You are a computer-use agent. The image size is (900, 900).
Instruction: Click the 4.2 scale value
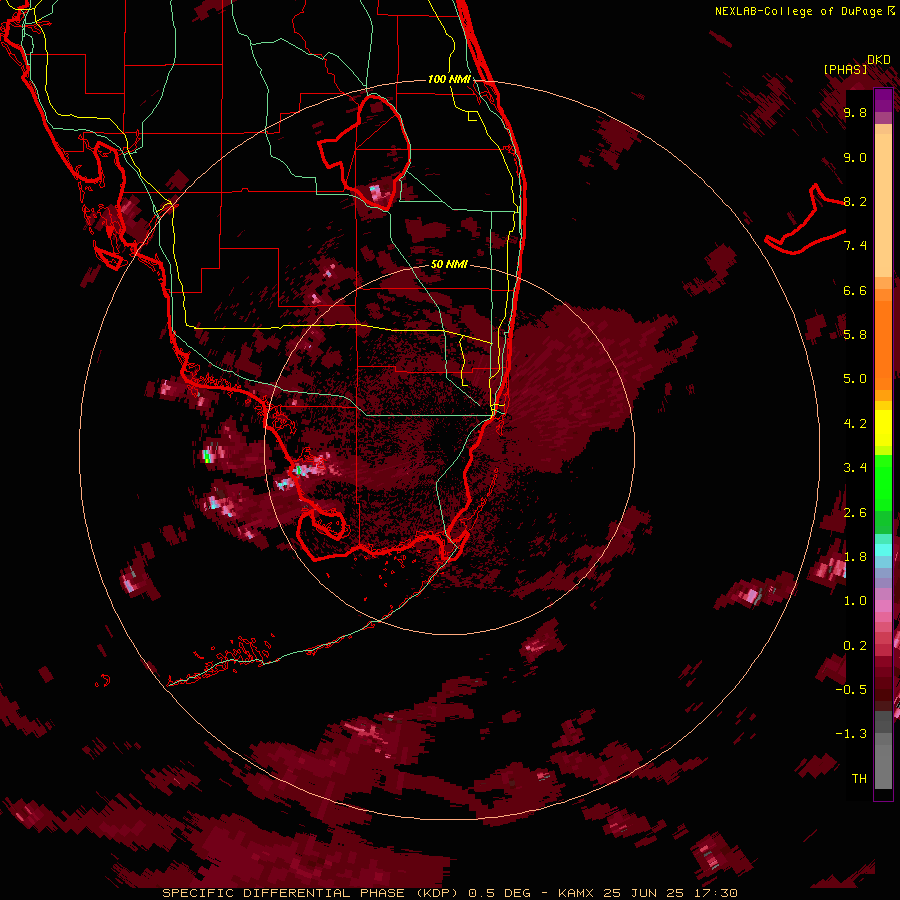[855, 424]
